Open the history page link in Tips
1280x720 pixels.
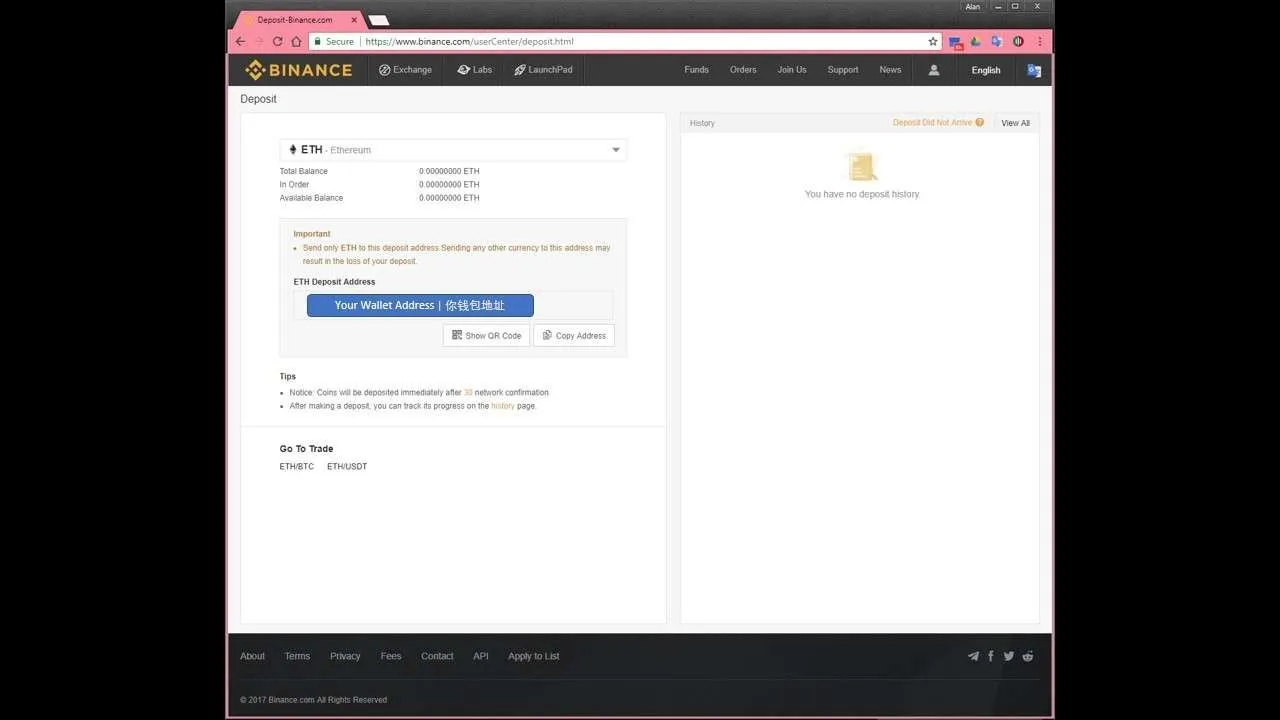[503, 406]
